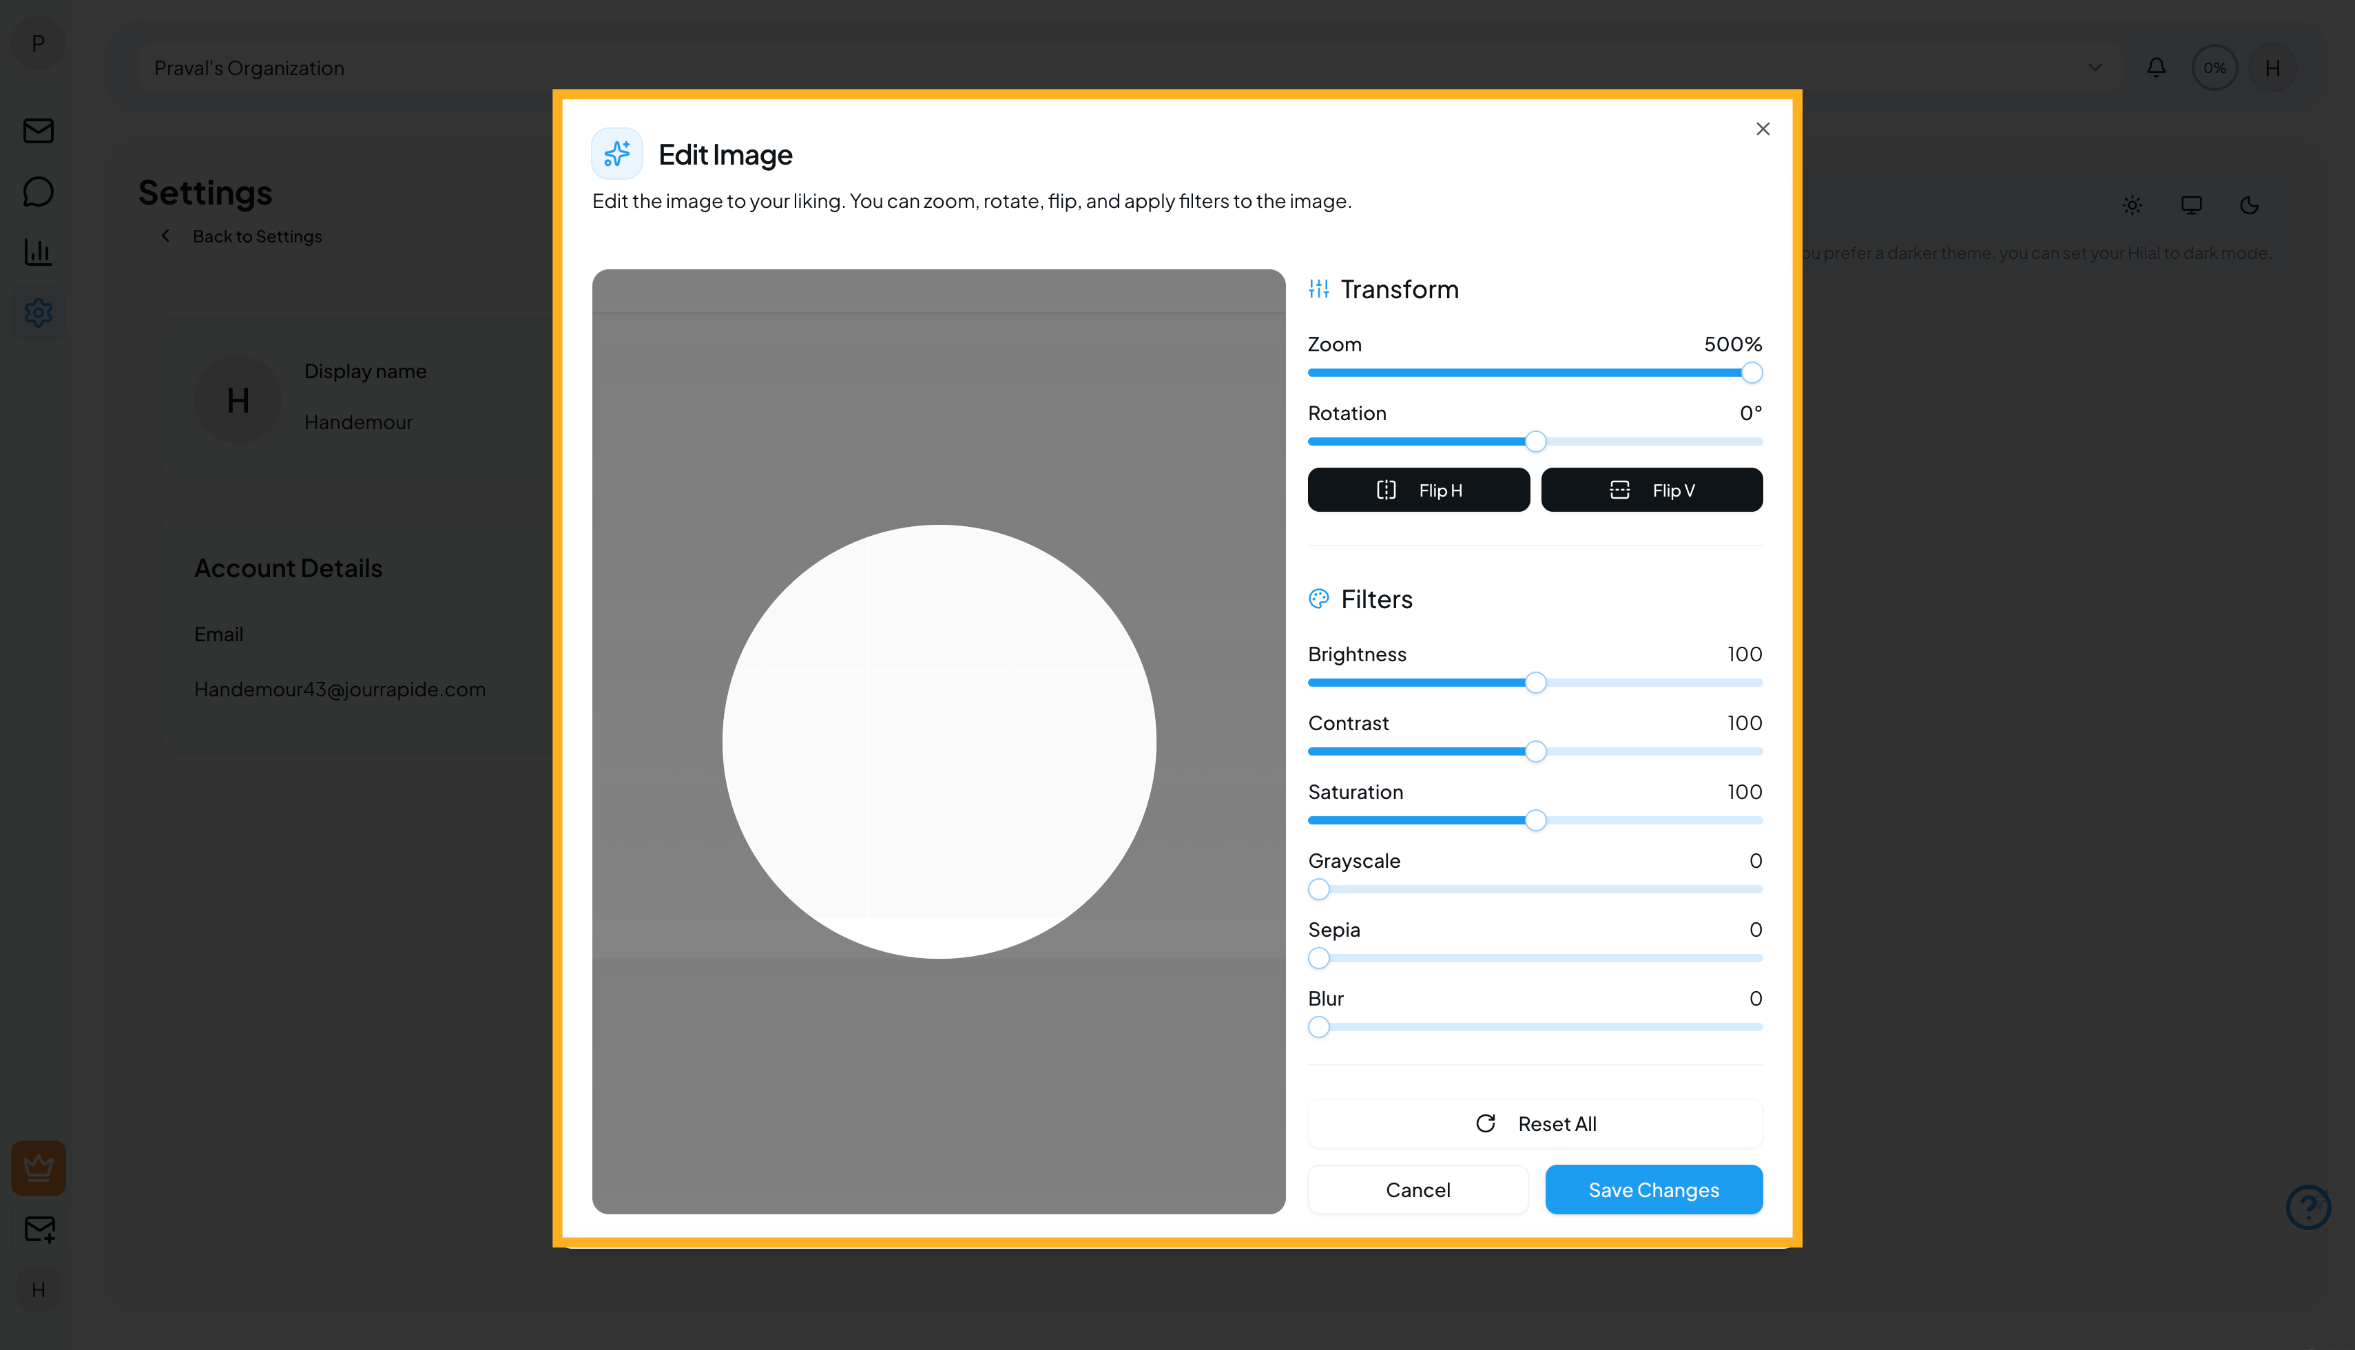This screenshot has height=1350, width=2355.
Task: Click the settings gear sidebar icon
Action: 38,313
